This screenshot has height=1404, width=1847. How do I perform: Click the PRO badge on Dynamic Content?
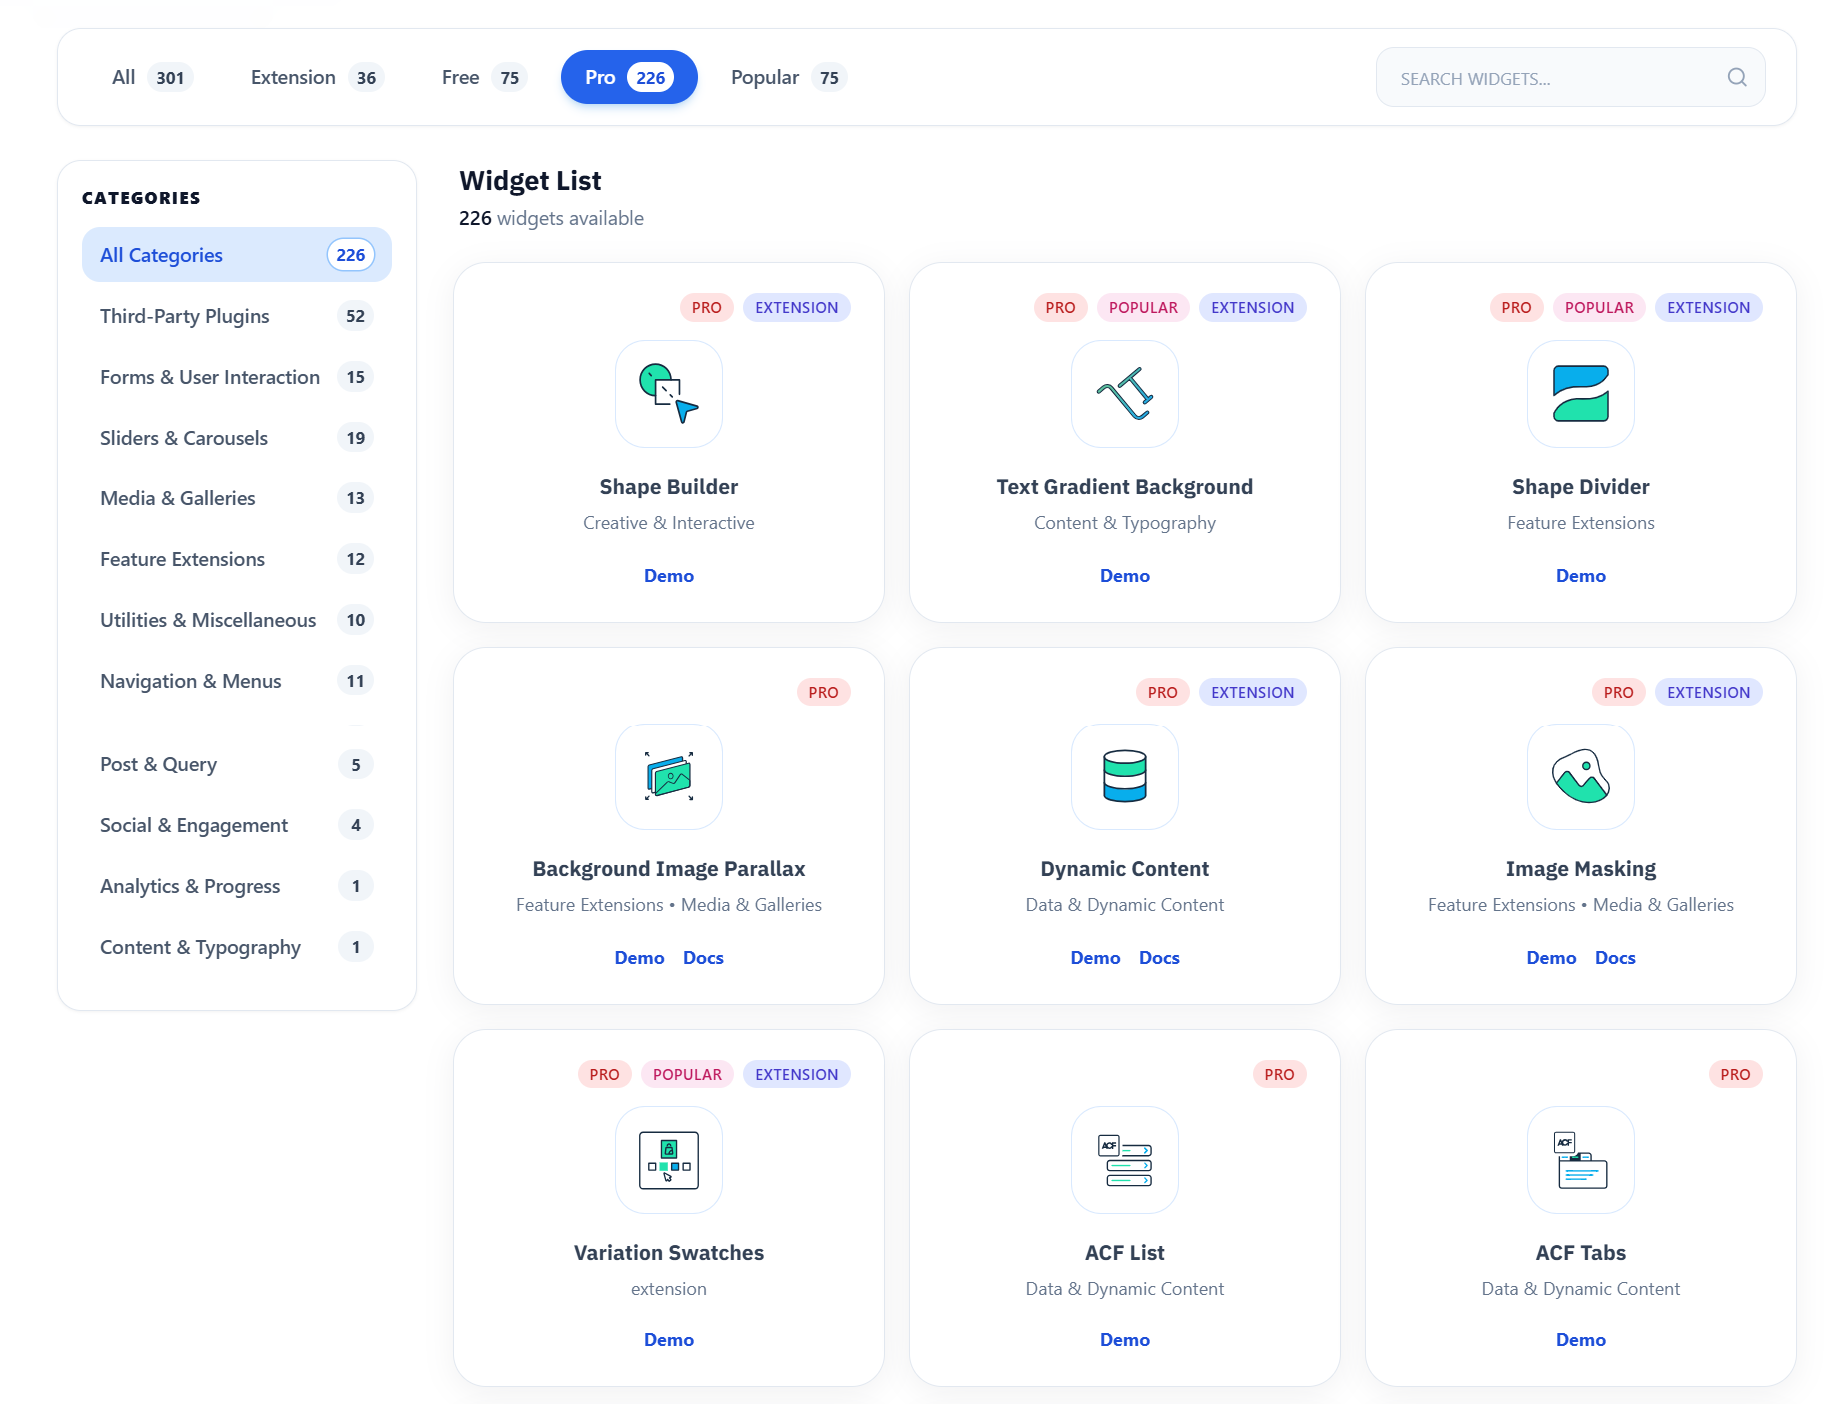coord(1162,693)
